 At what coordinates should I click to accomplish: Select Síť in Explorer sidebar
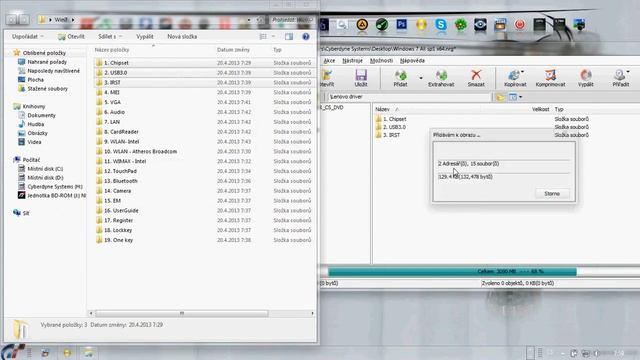(21, 213)
